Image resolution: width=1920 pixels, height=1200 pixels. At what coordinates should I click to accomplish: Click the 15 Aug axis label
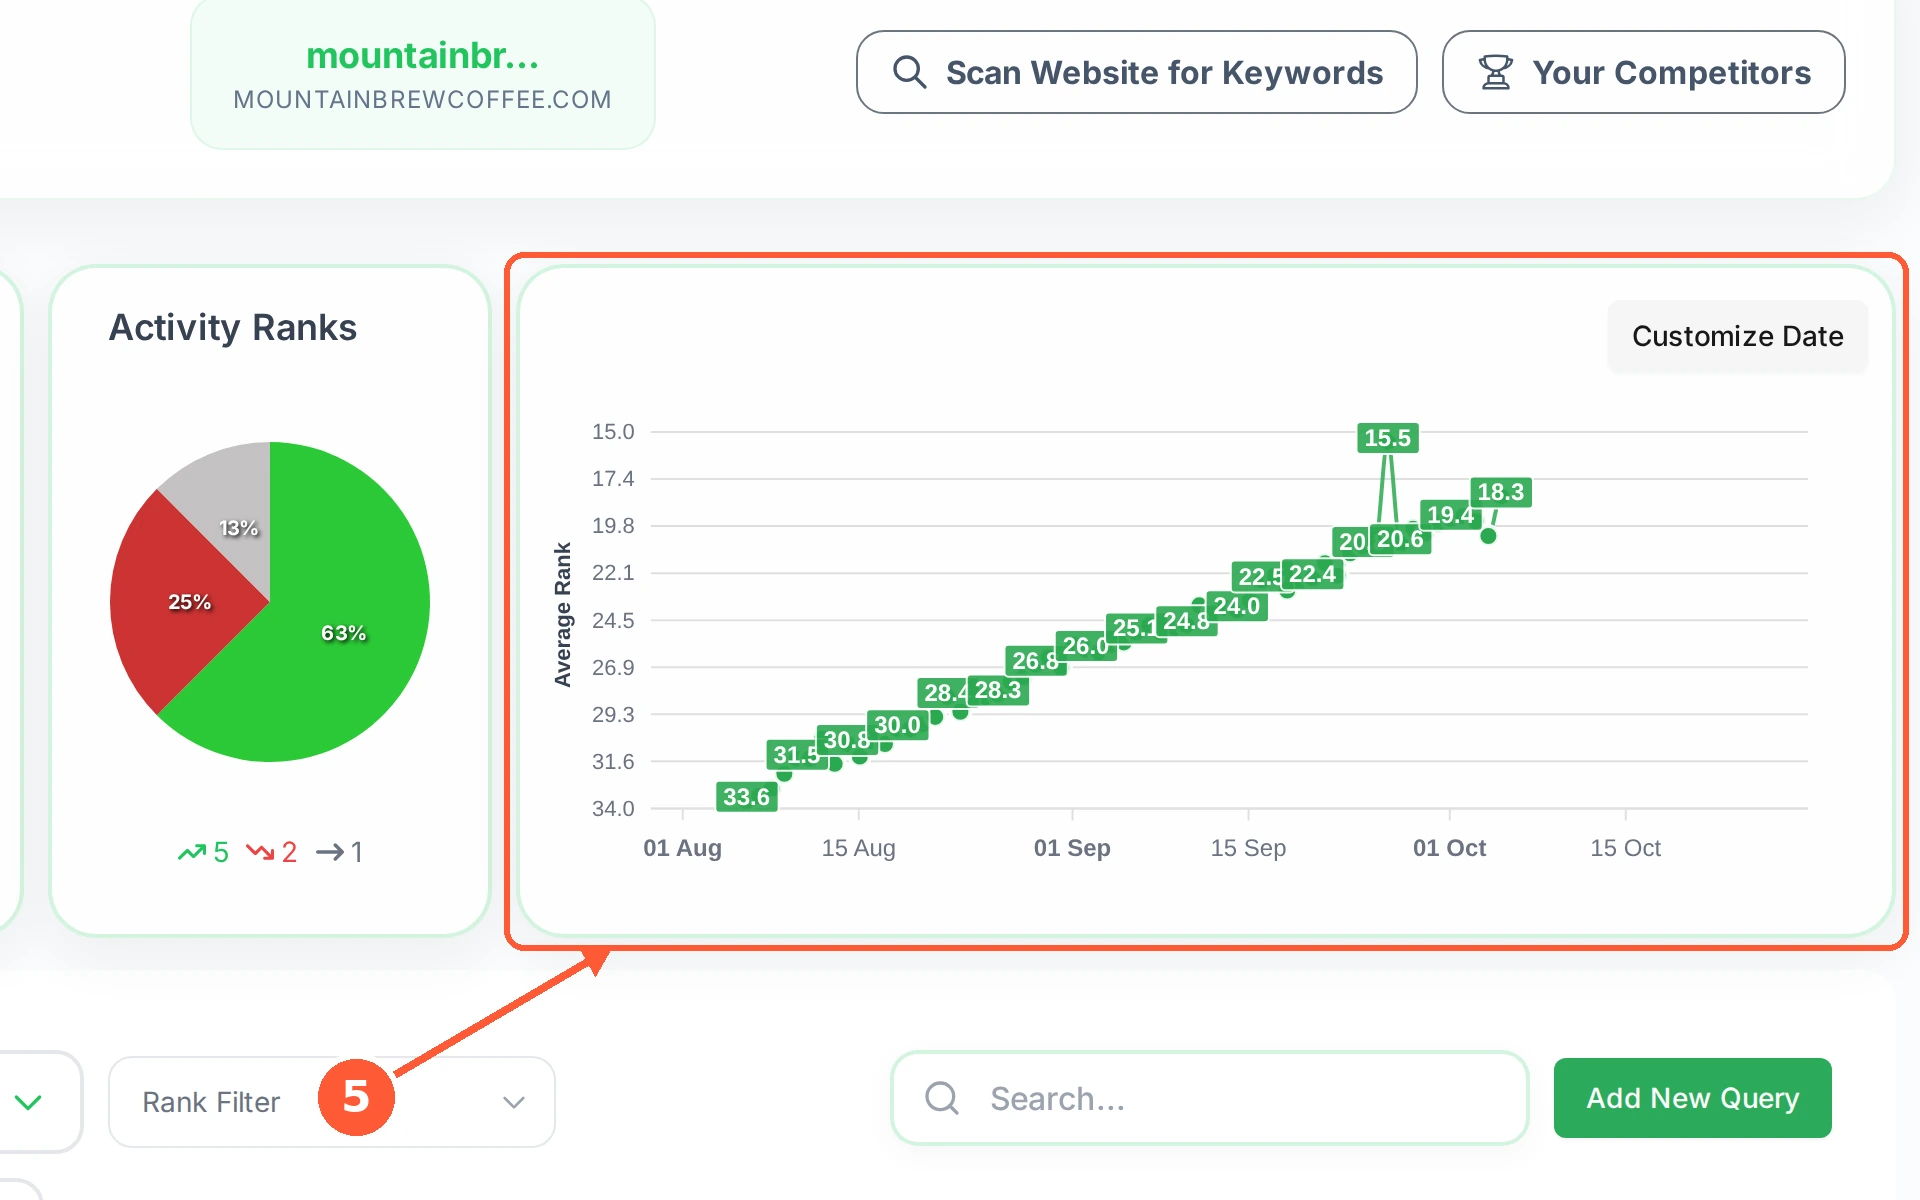click(x=858, y=848)
